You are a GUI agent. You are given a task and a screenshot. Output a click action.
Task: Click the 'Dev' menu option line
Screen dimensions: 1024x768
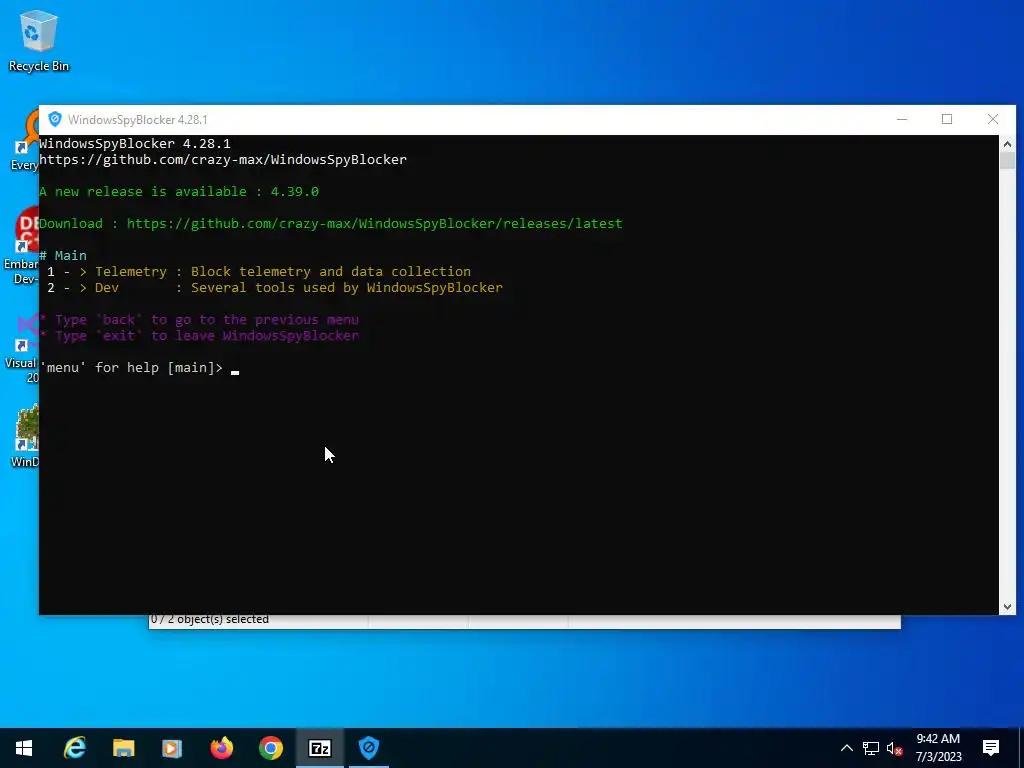pyautogui.click(x=275, y=287)
